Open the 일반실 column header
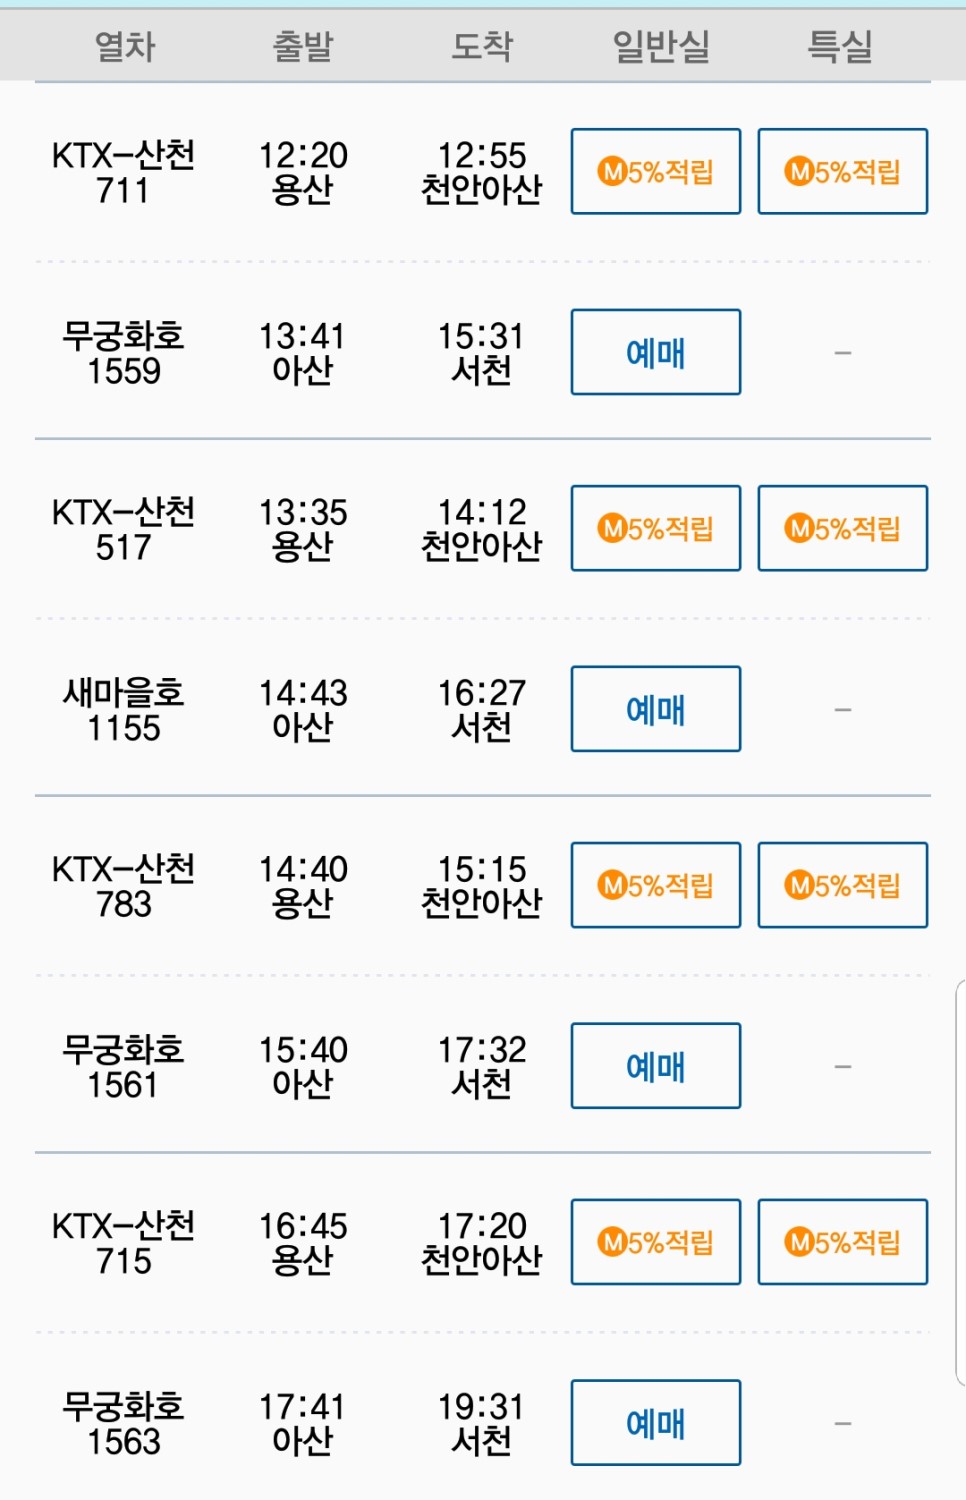 (x=661, y=46)
